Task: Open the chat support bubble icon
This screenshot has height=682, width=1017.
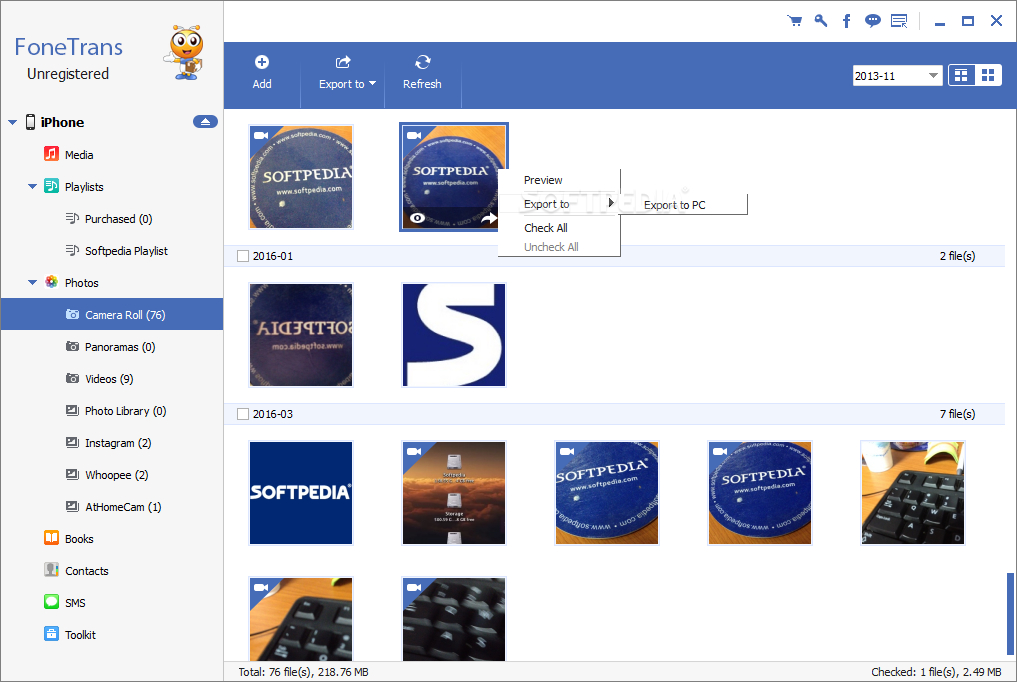Action: pyautogui.click(x=873, y=21)
